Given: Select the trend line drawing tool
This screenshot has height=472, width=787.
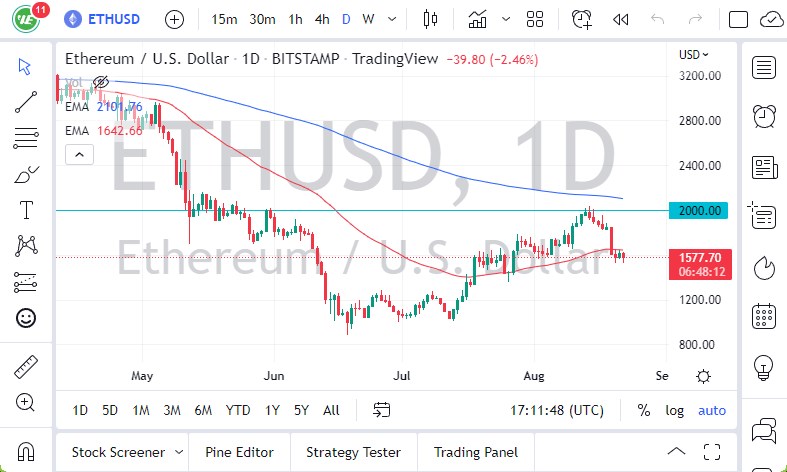Looking at the screenshot, I should (27, 101).
